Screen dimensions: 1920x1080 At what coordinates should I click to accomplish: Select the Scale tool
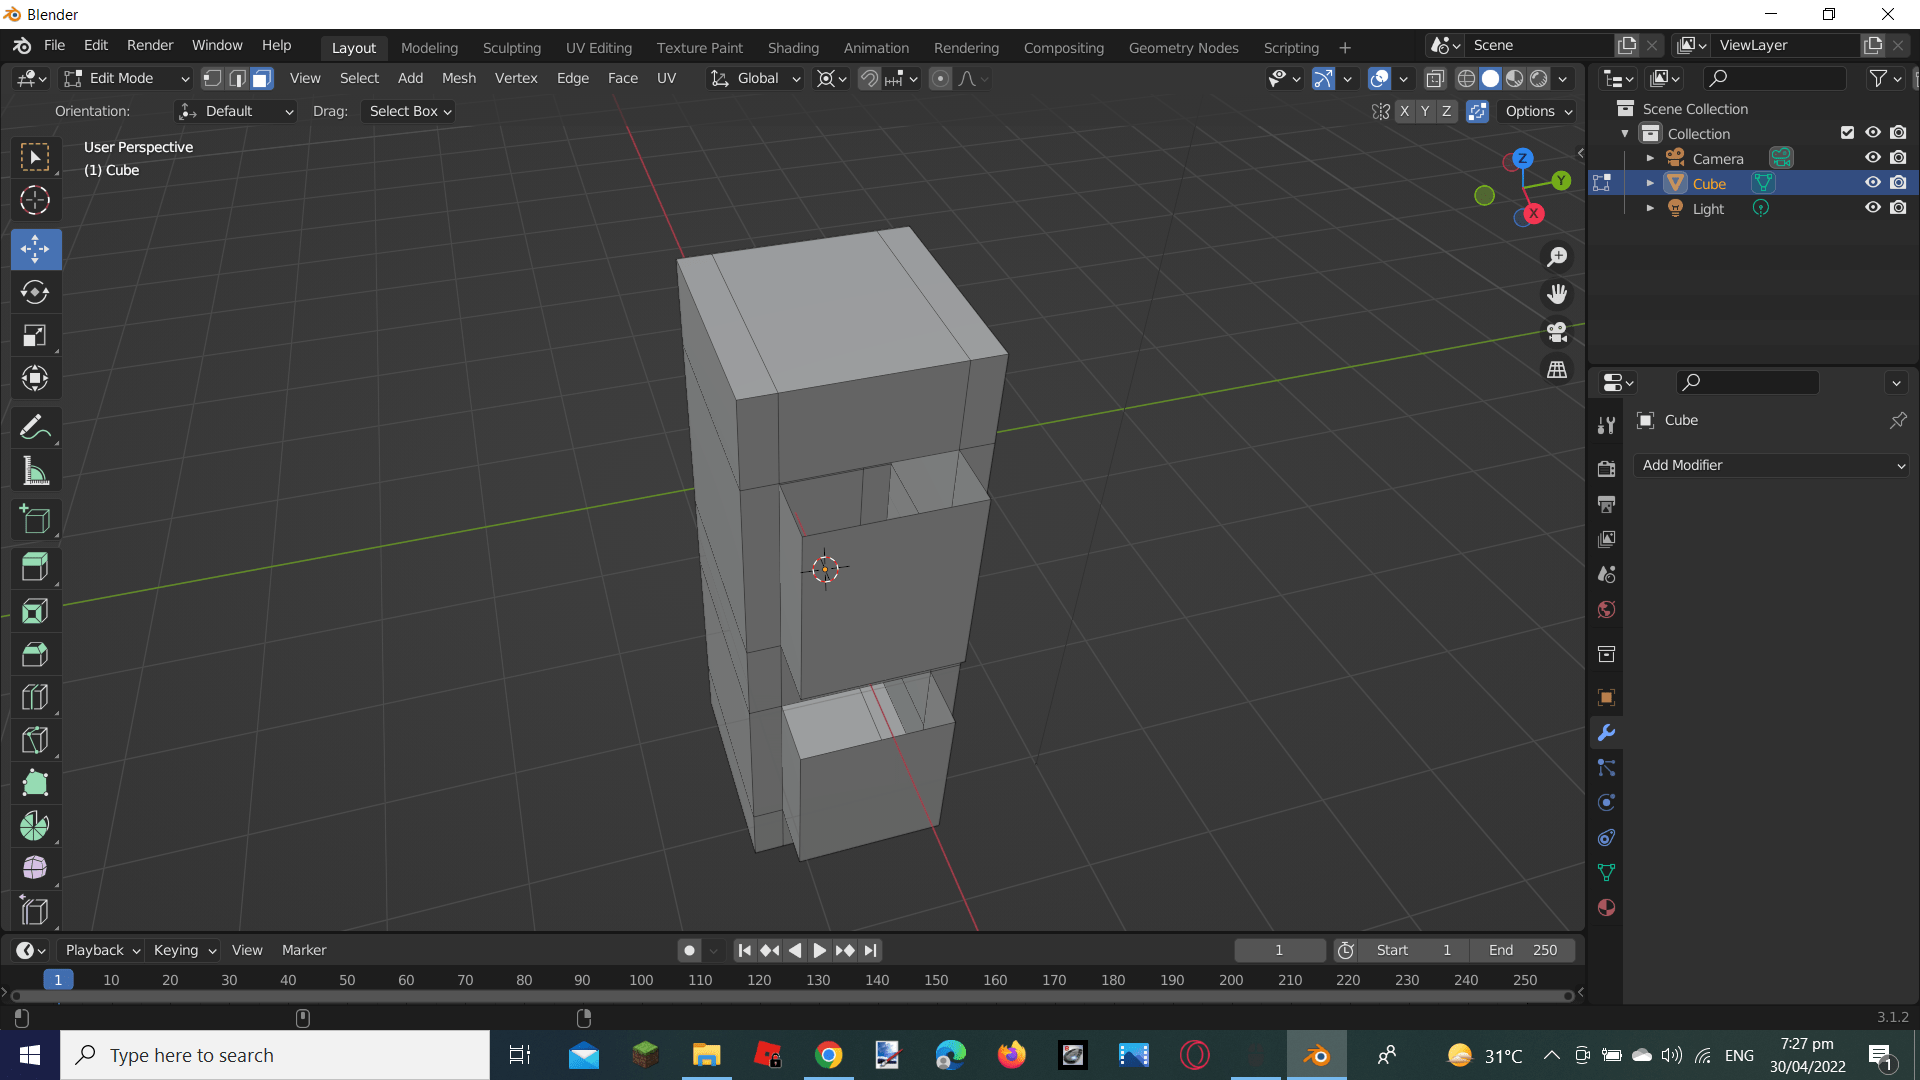pyautogui.click(x=35, y=335)
